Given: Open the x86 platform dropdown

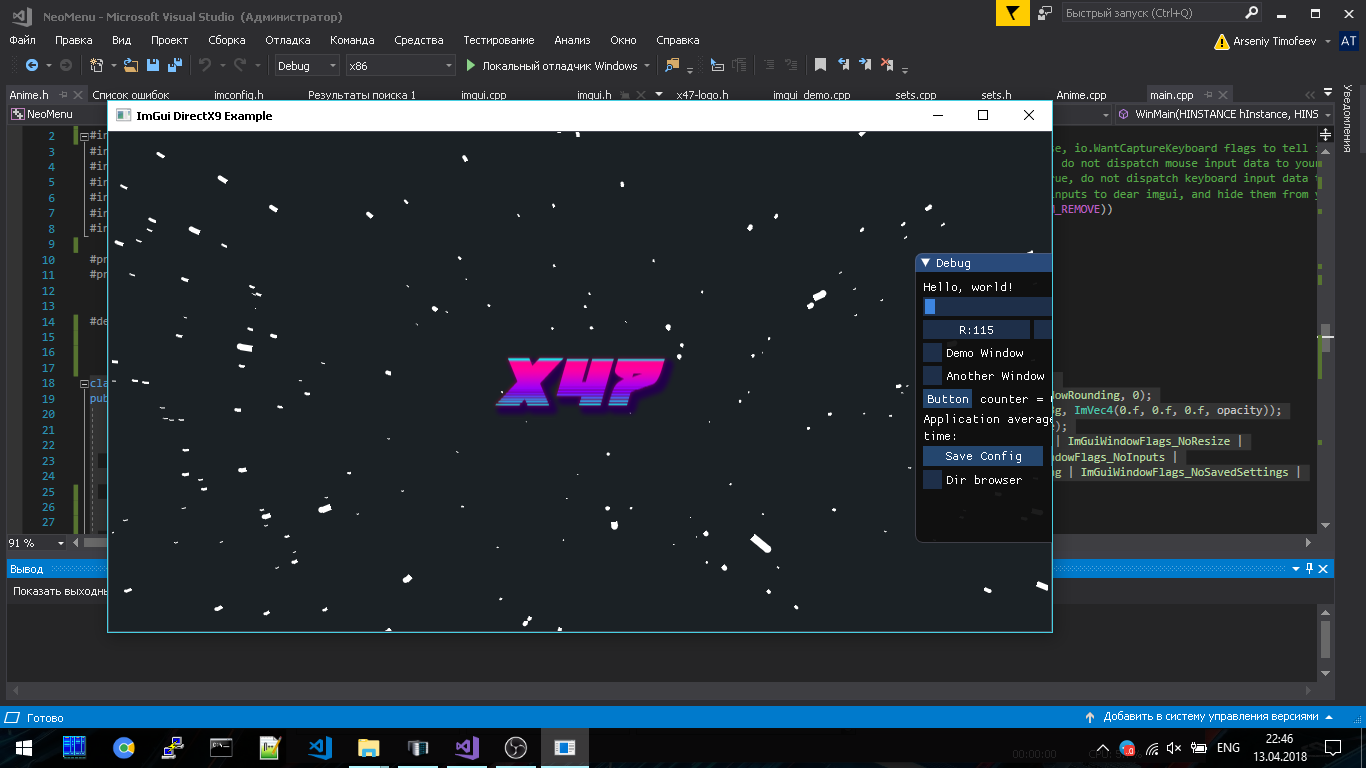Looking at the screenshot, I should 400,66.
